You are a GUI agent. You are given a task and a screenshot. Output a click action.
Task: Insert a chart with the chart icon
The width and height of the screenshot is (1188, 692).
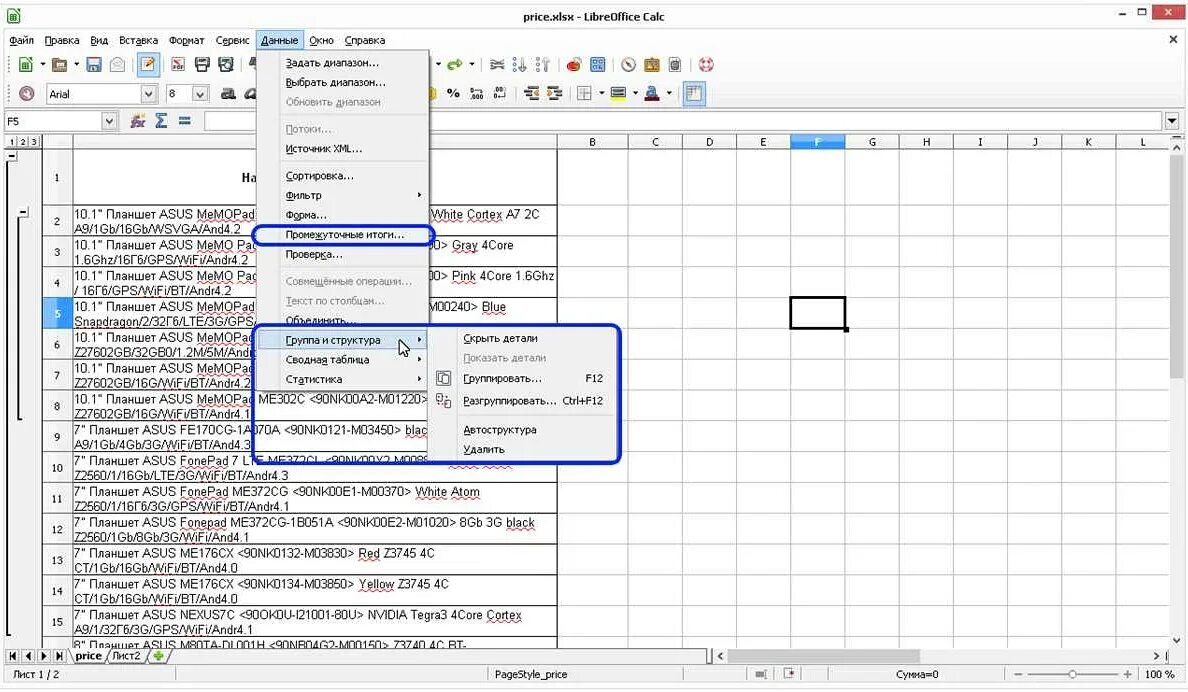coord(574,65)
